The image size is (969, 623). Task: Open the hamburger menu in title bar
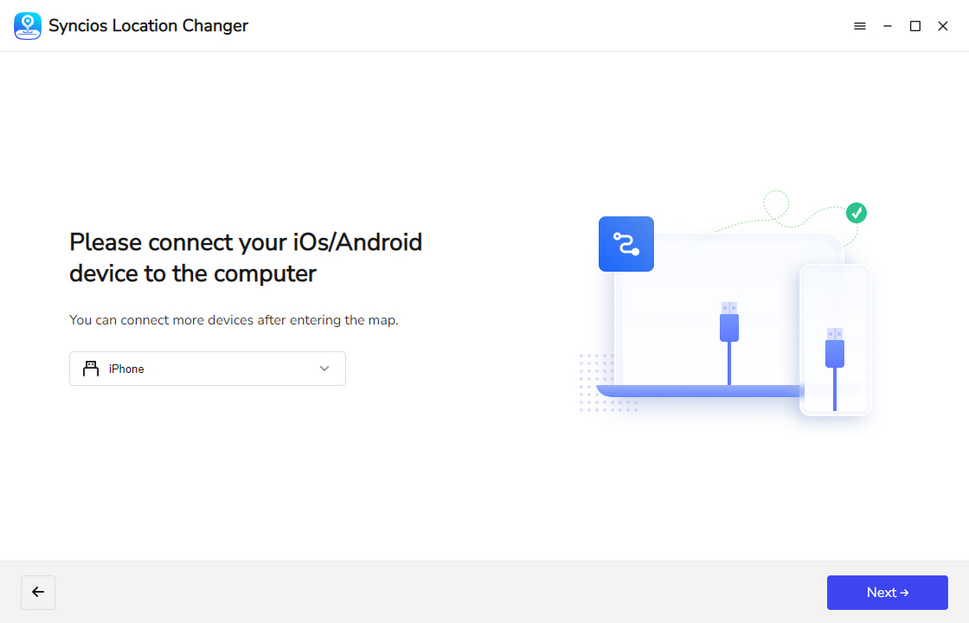pos(859,26)
